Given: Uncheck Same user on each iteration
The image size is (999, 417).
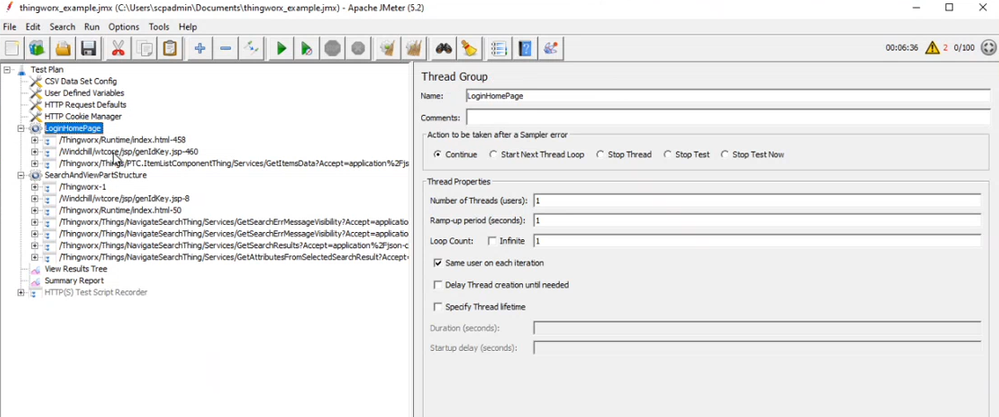Looking at the screenshot, I should [x=438, y=262].
